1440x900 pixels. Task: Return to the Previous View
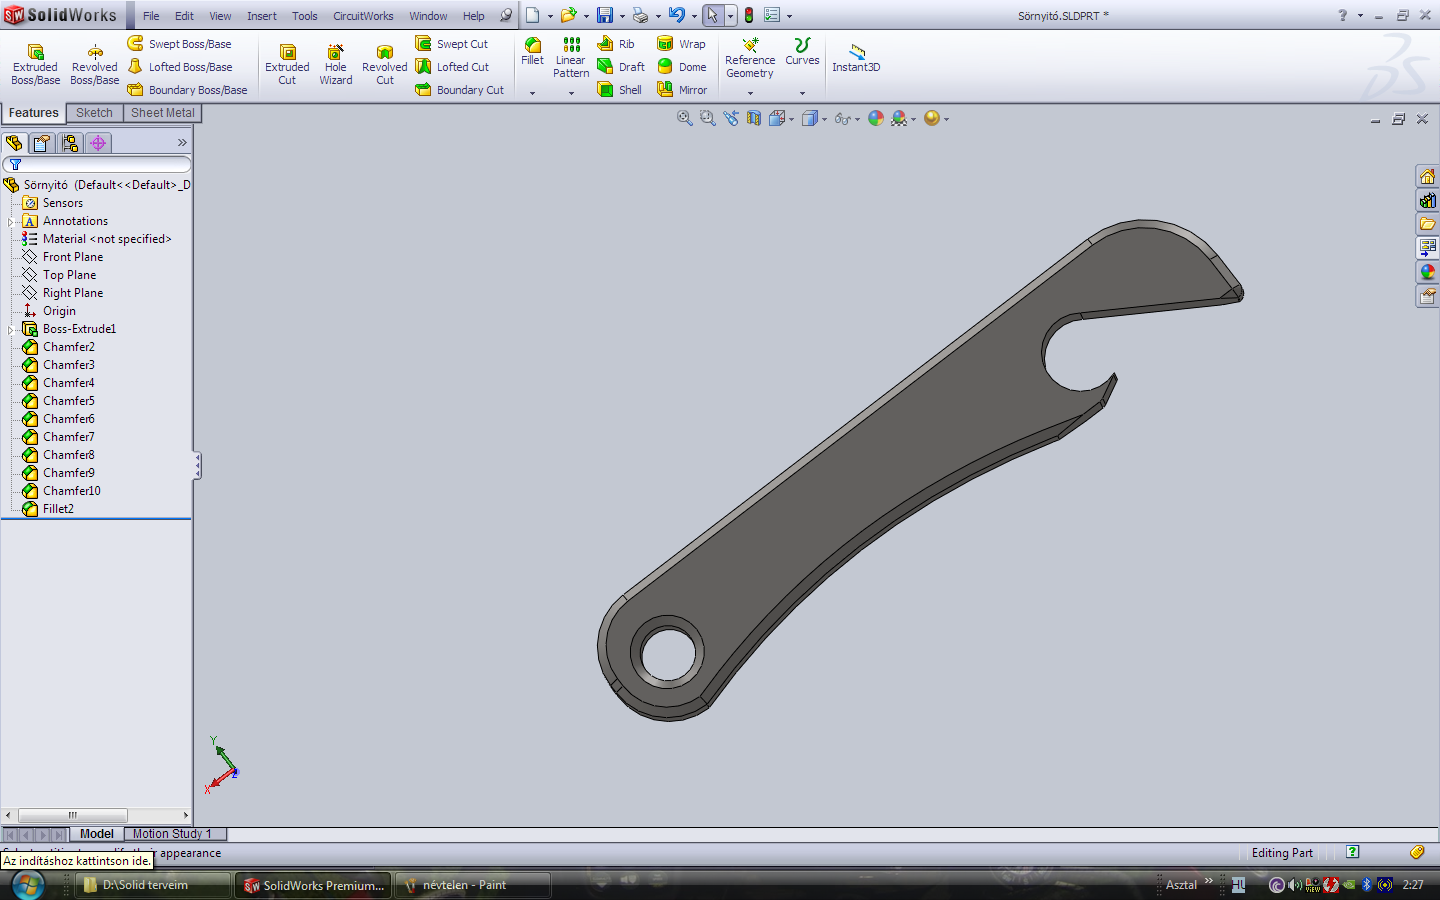731,118
